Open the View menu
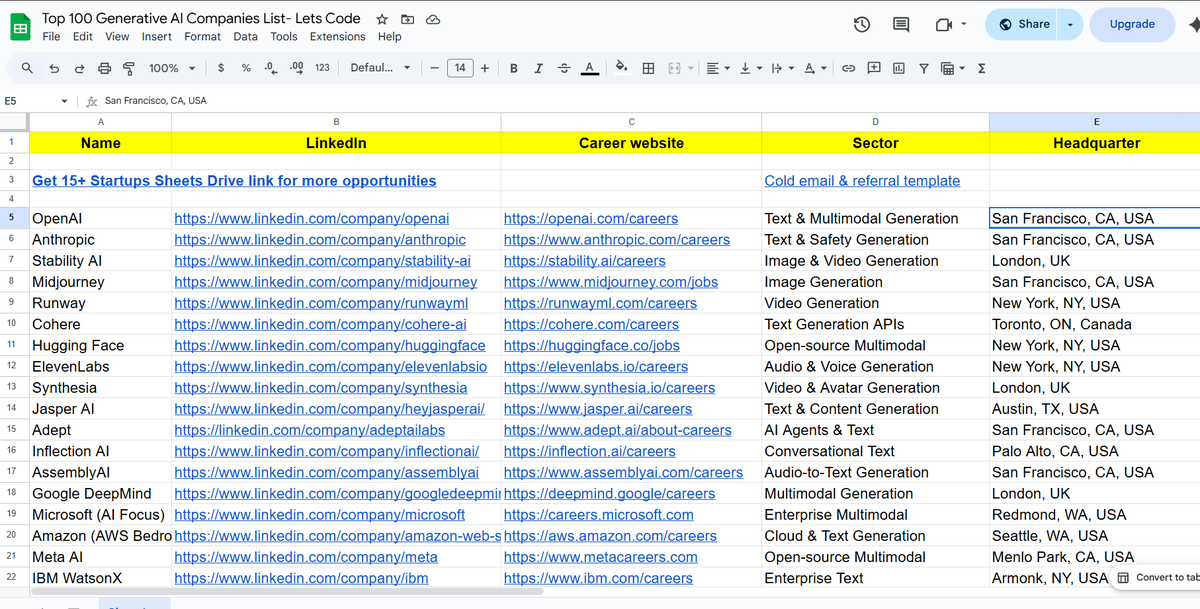The width and height of the screenshot is (1200, 609). click(x=117, y=36)
